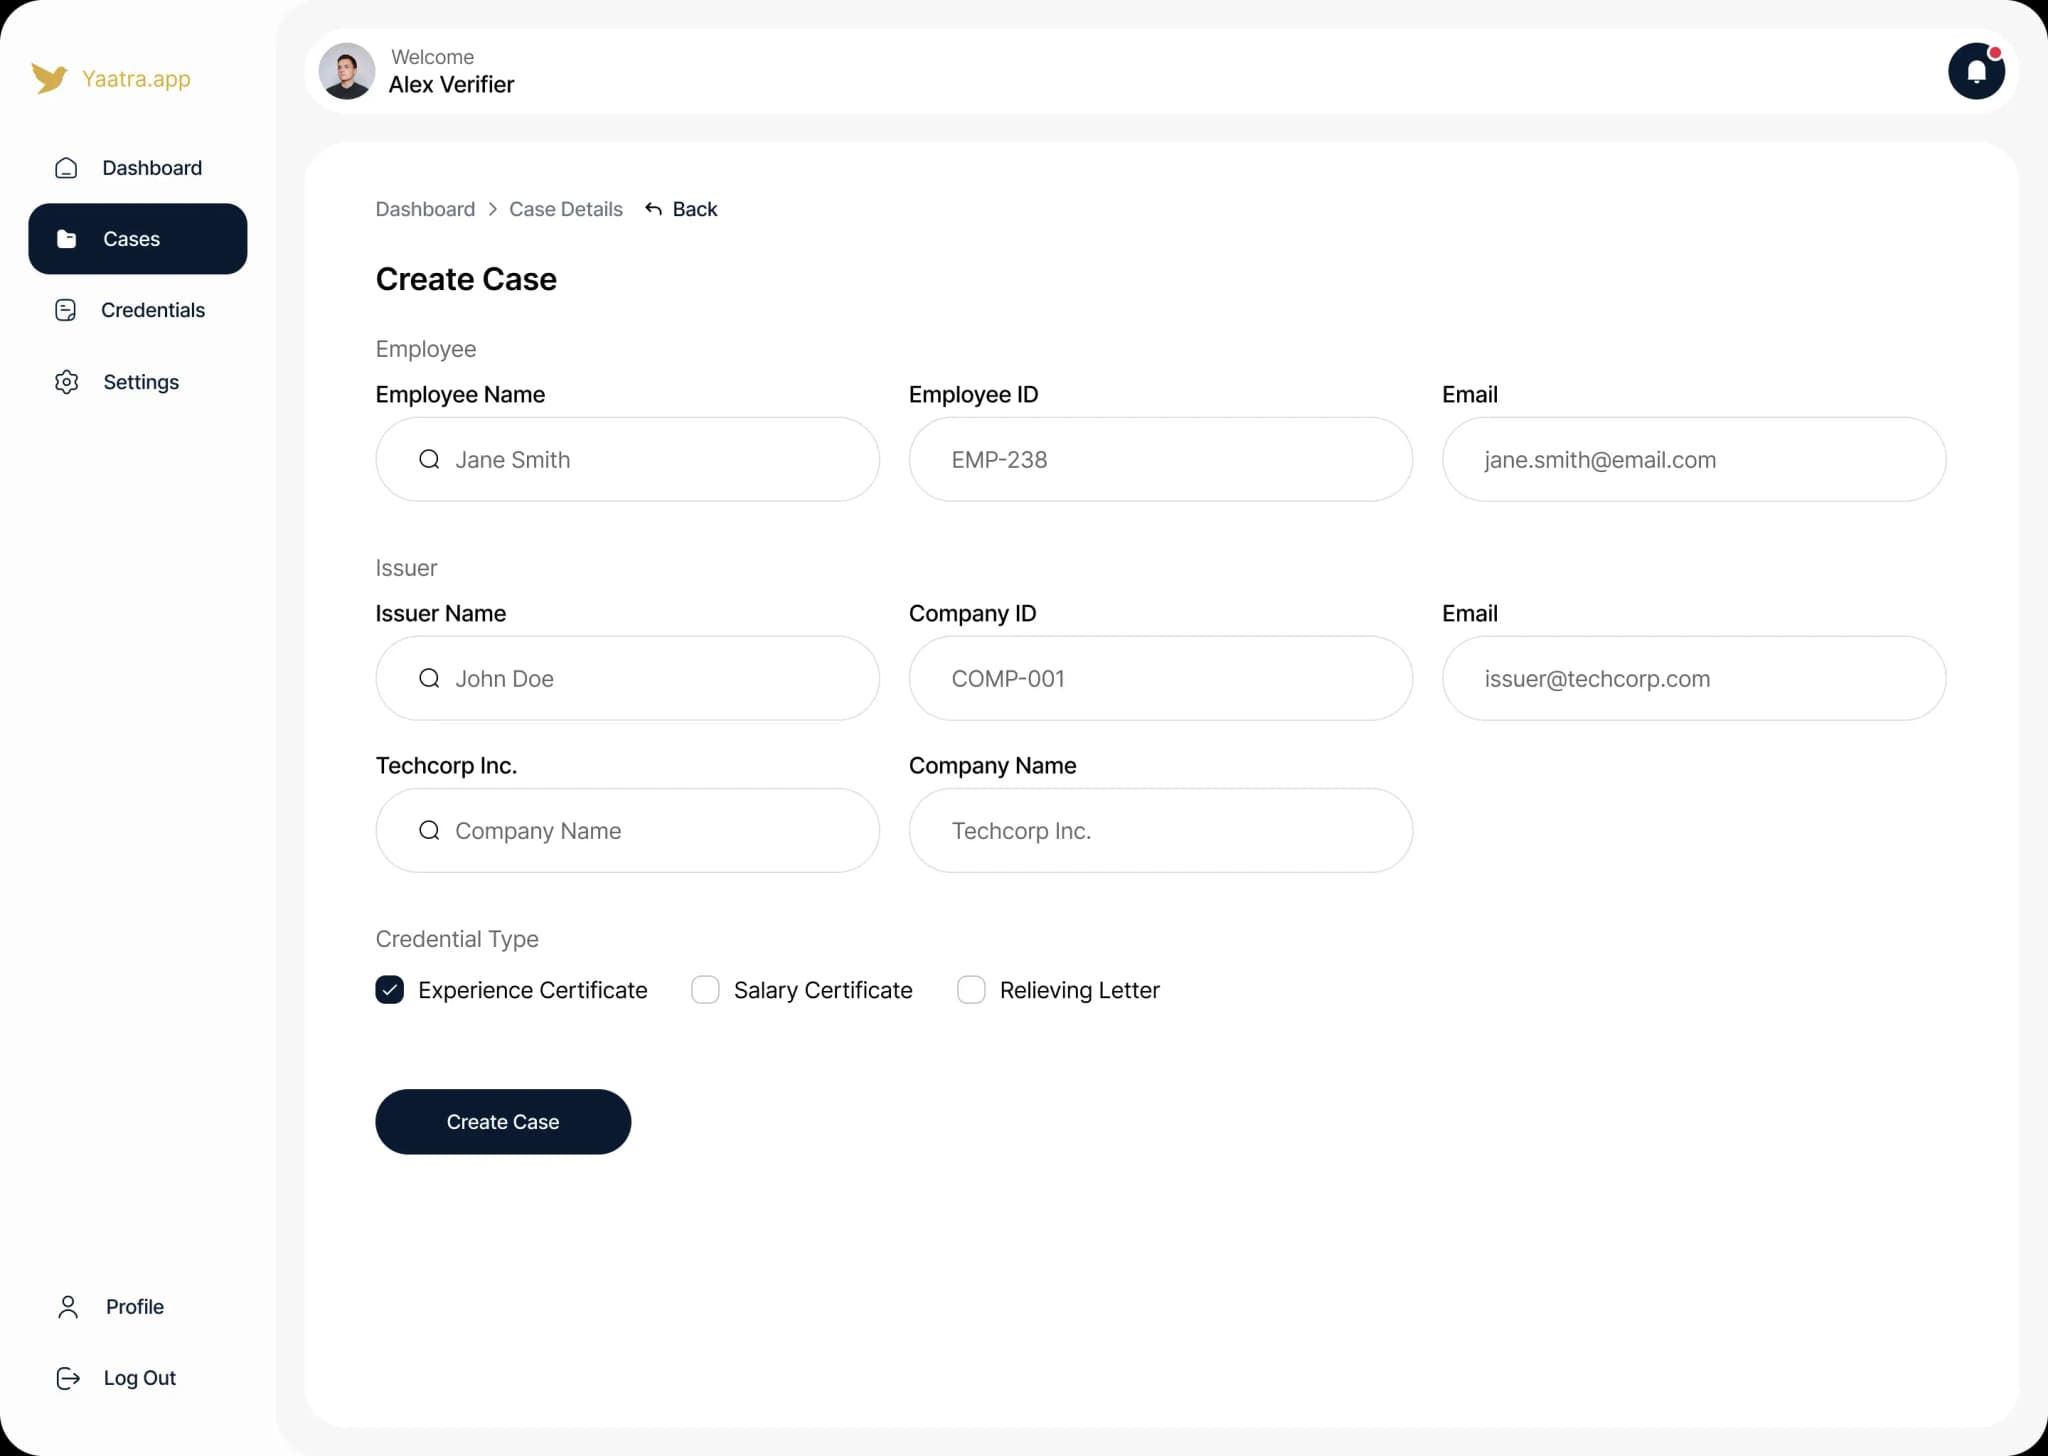Click the Settings gear icon
Screen dimensions: 2048x1456
pos(67,382)
